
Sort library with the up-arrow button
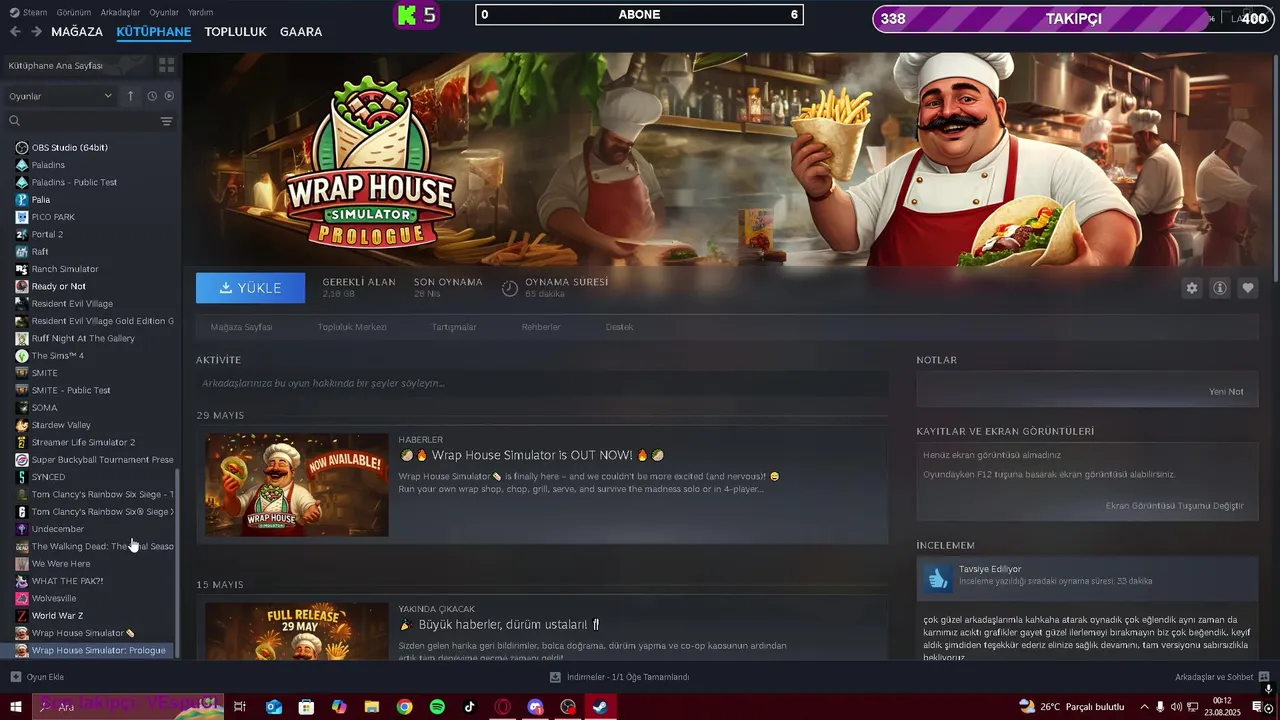[130, 96]
